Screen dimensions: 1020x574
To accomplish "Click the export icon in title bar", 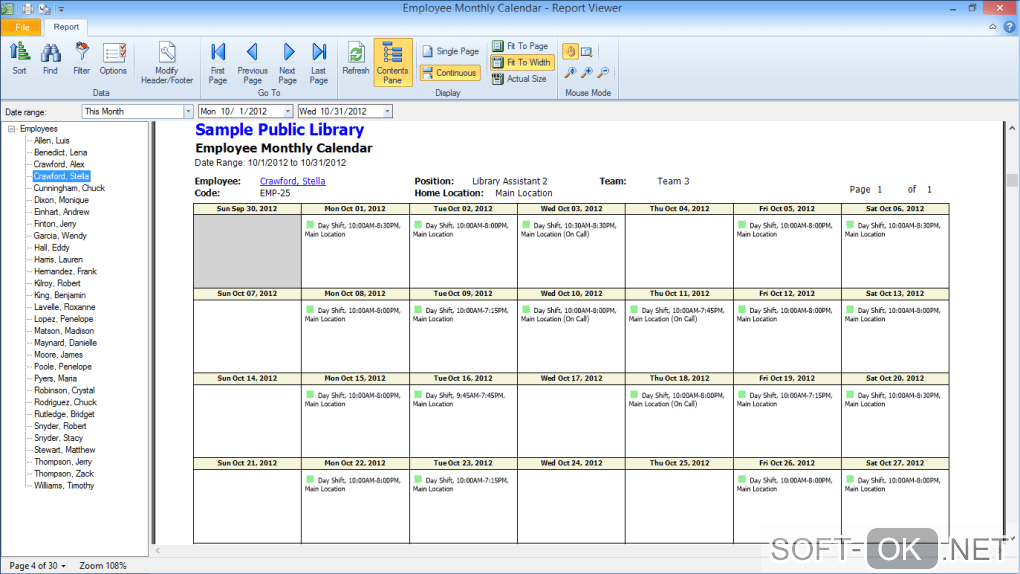I will point(44,9).
